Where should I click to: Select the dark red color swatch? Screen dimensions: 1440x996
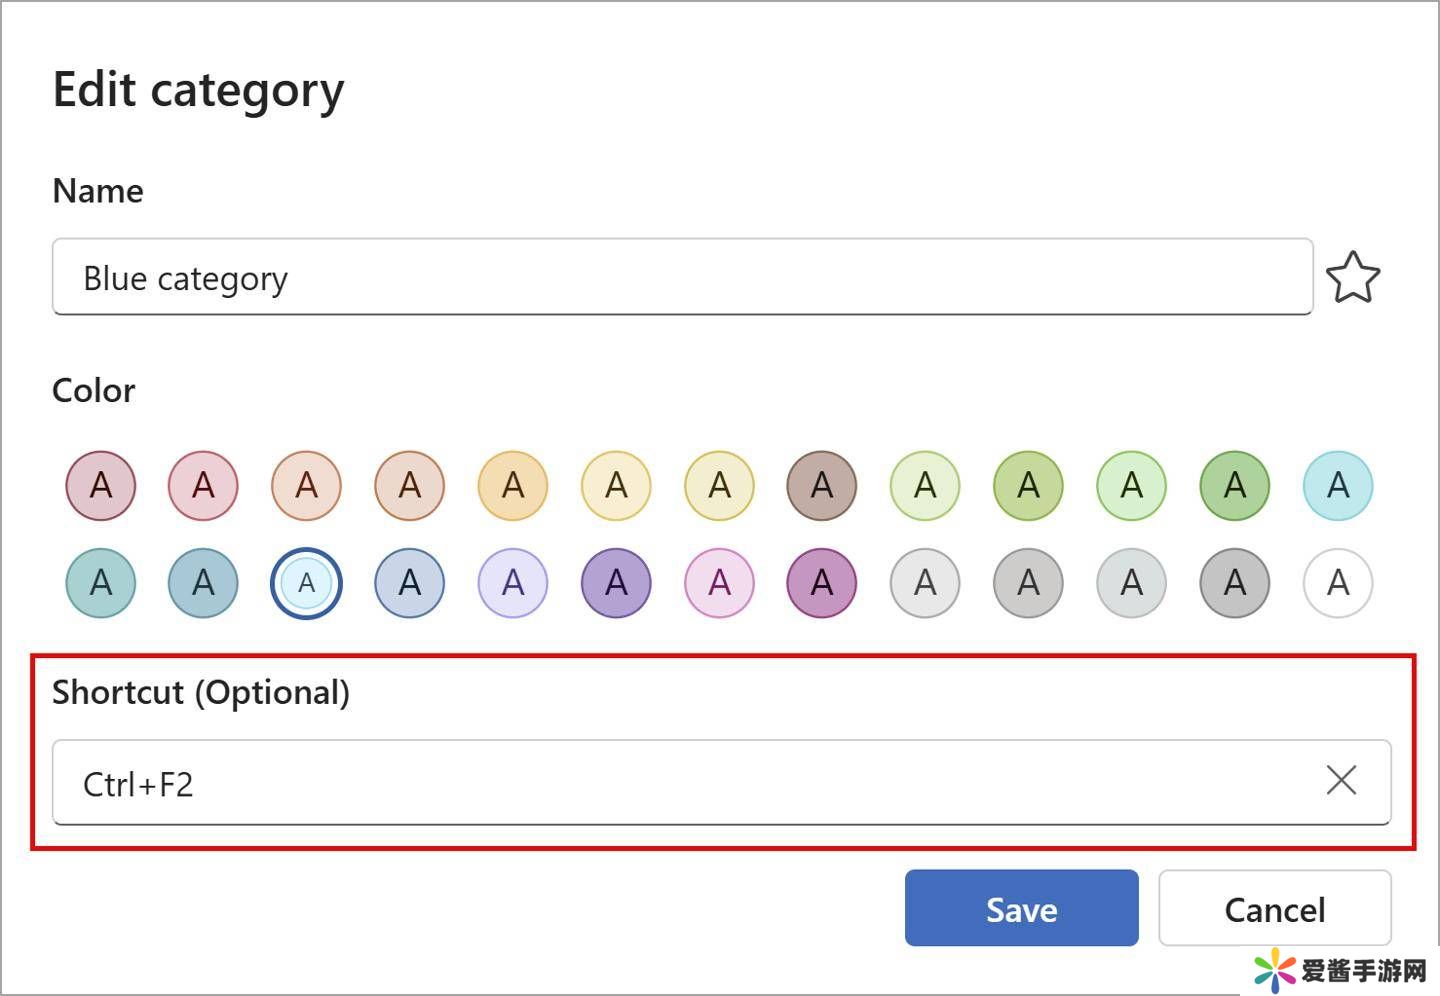click(x=101, y=486)
